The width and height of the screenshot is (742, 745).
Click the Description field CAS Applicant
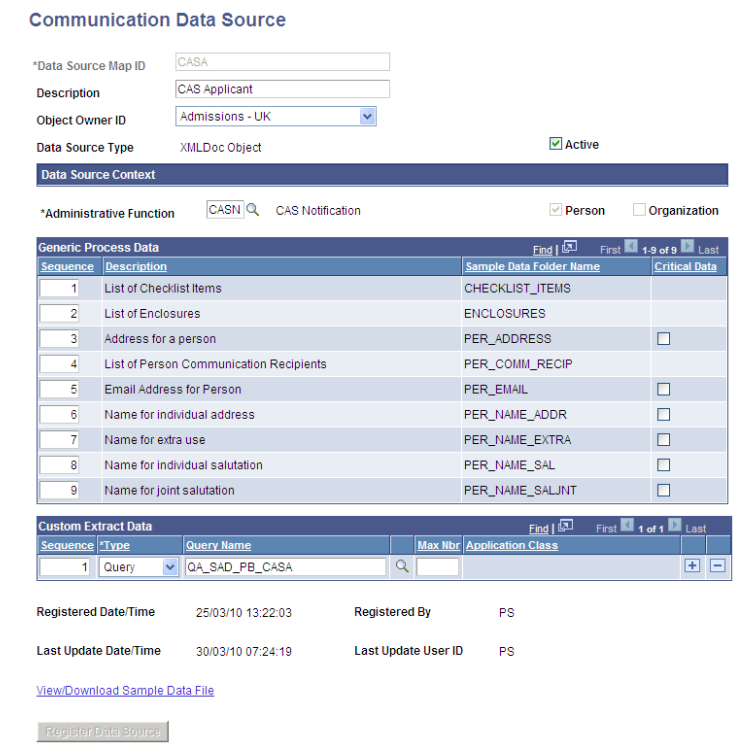click(283, 89)
